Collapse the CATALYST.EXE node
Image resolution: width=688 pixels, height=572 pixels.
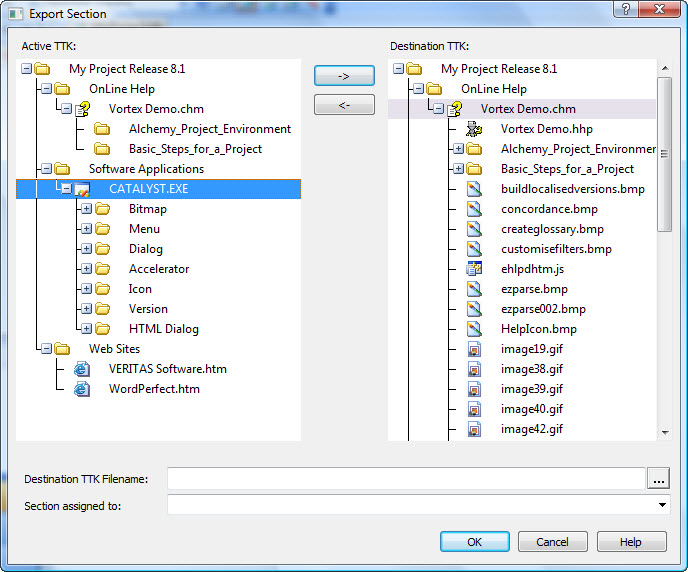click(66, 189)
